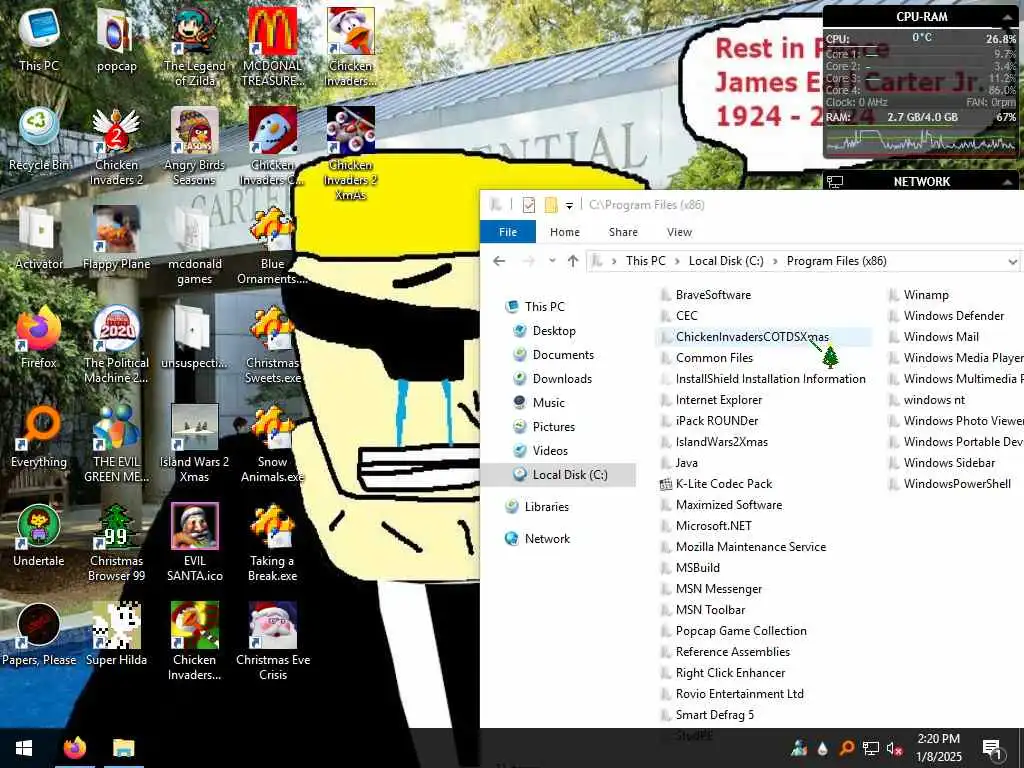This screenshot has height=768, width=1024.
Task: Collapse the CPU-RAM gadget header arrow
Action: click(1008, 16)
